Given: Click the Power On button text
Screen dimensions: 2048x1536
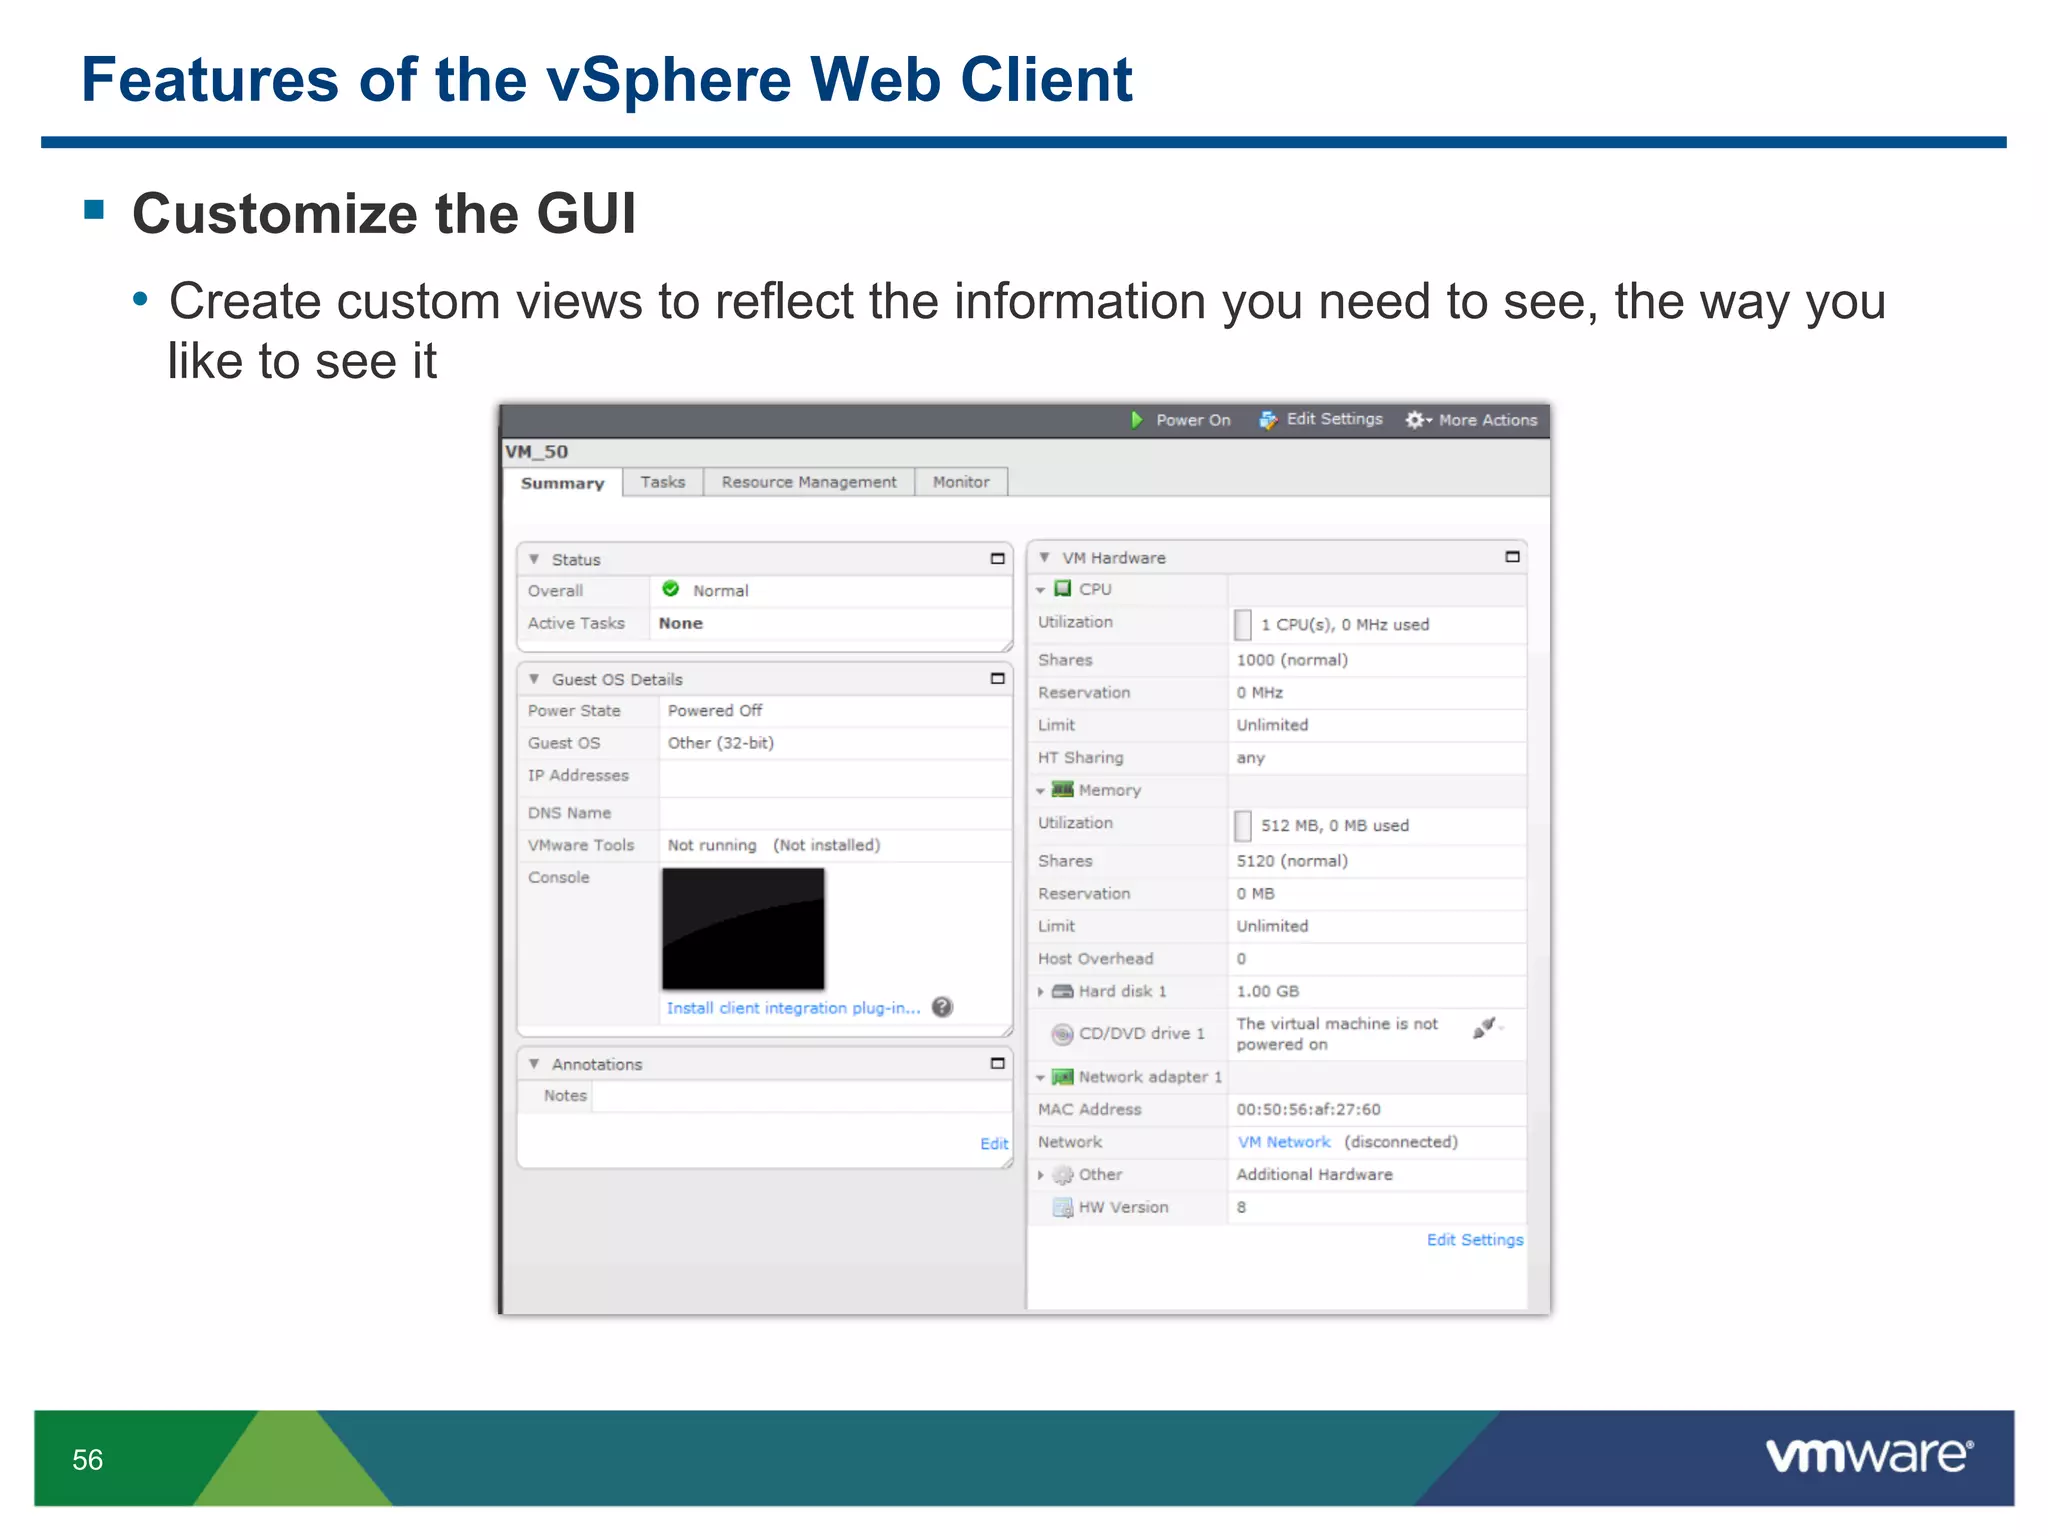Looking at the screenshot, I should (1193, 420).
